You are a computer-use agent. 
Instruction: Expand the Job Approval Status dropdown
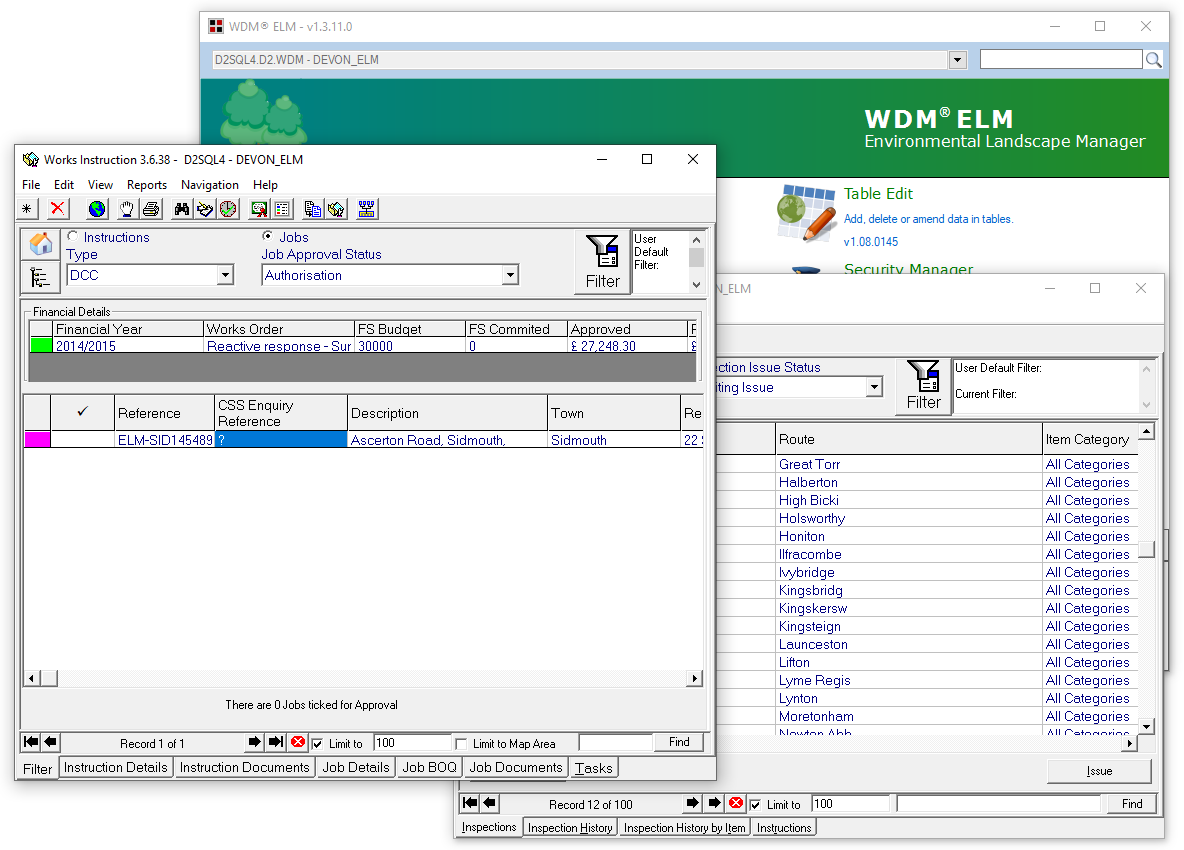click(509, 275)
